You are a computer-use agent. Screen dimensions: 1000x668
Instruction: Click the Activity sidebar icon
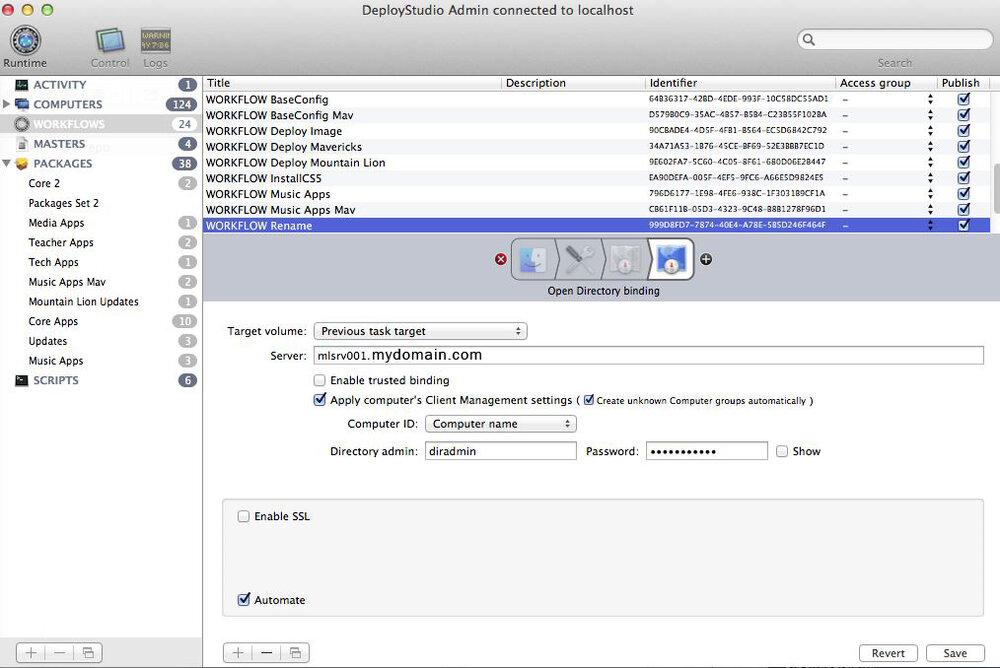pyautogui.click(x=22, y=85)
